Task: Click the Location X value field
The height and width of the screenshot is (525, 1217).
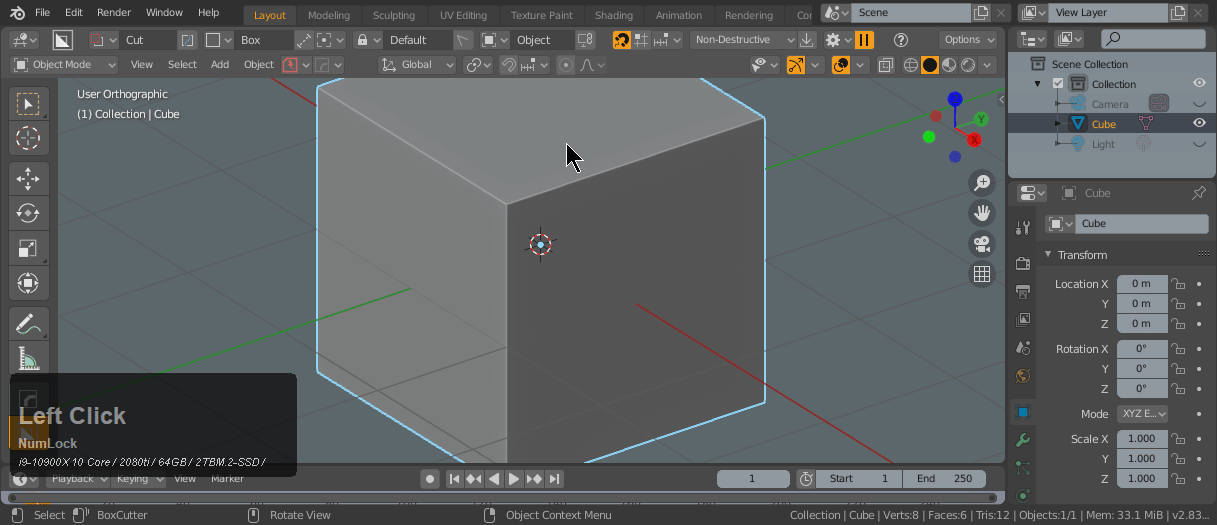Action: click(1141, 284)
